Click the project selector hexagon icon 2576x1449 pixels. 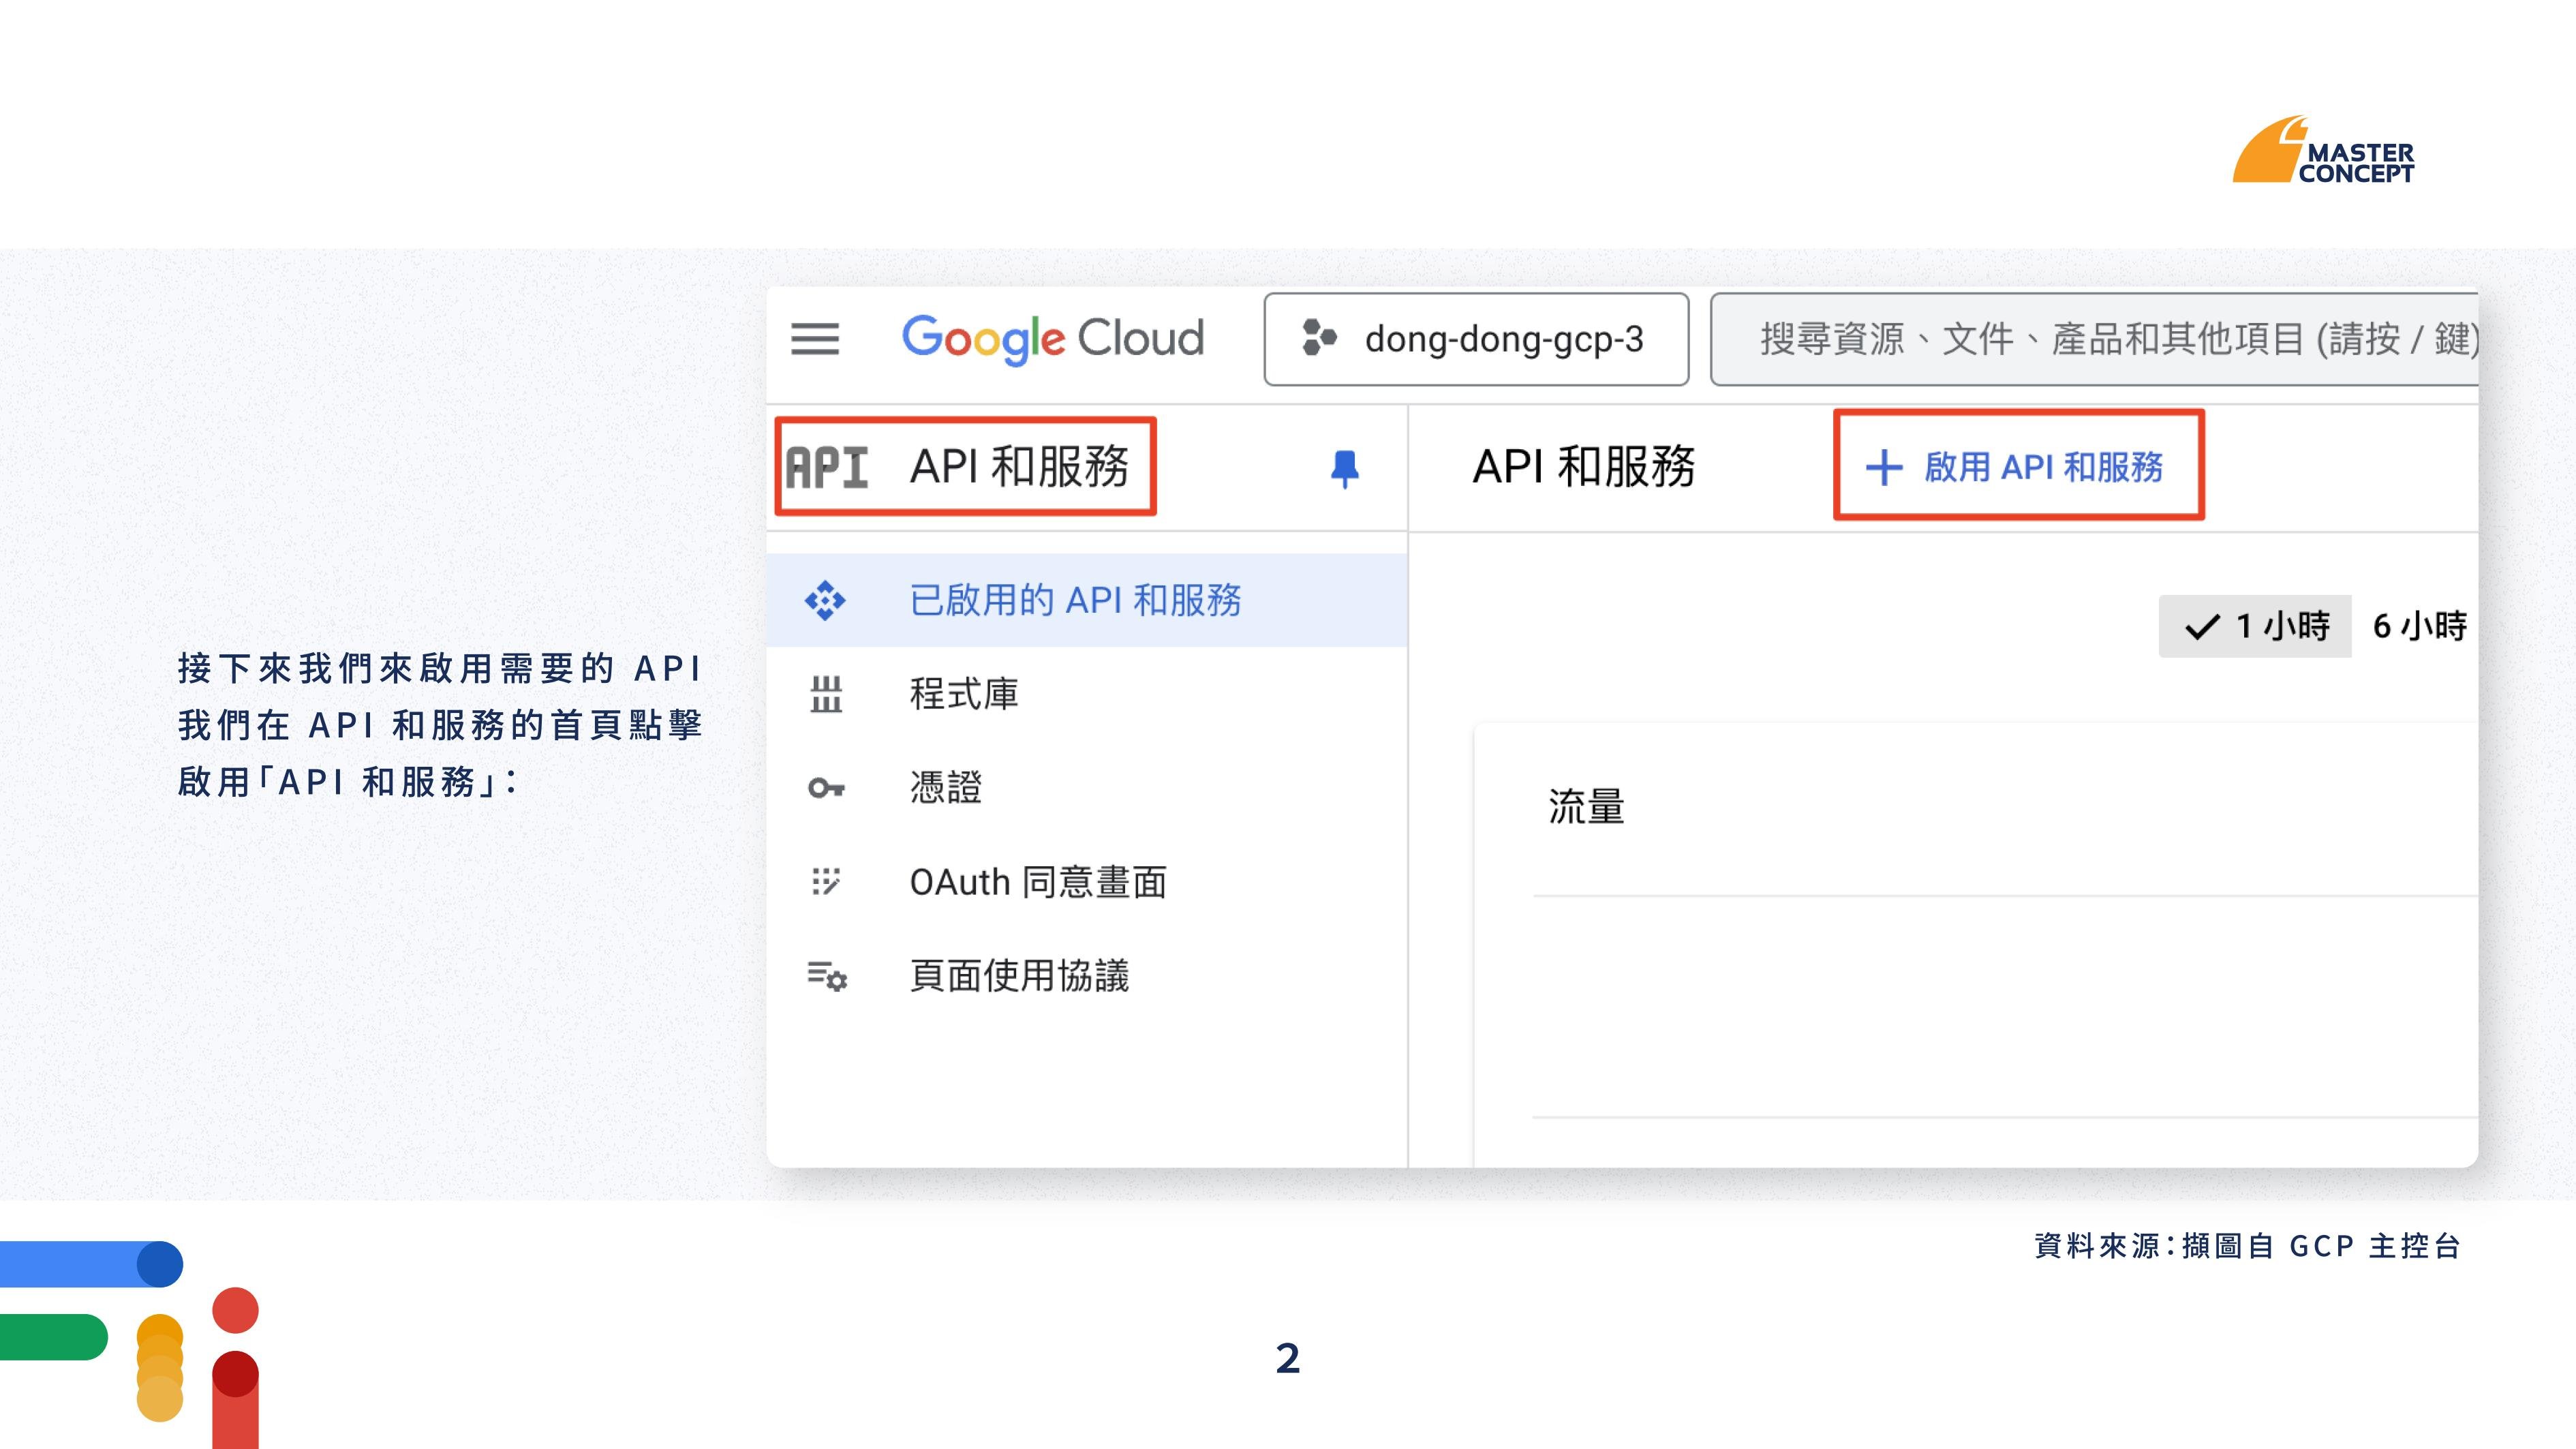click(x=1319, y=338)
